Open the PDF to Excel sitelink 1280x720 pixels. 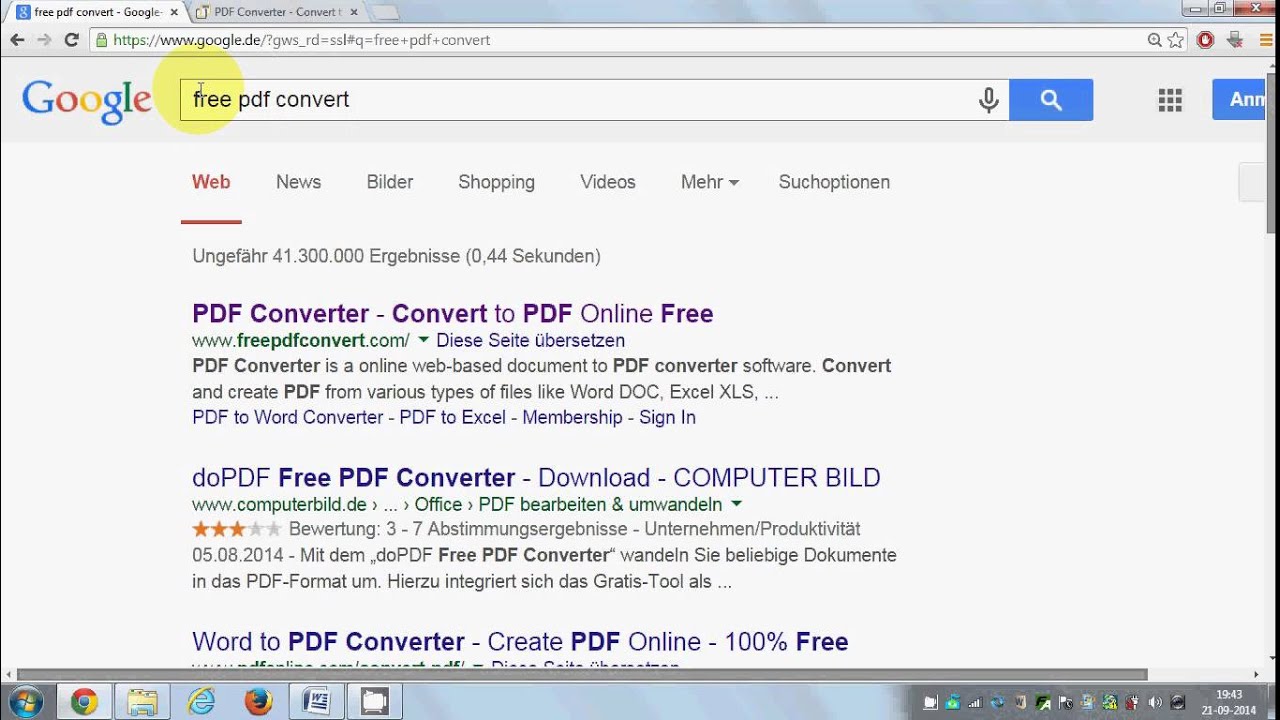(453, 417)
